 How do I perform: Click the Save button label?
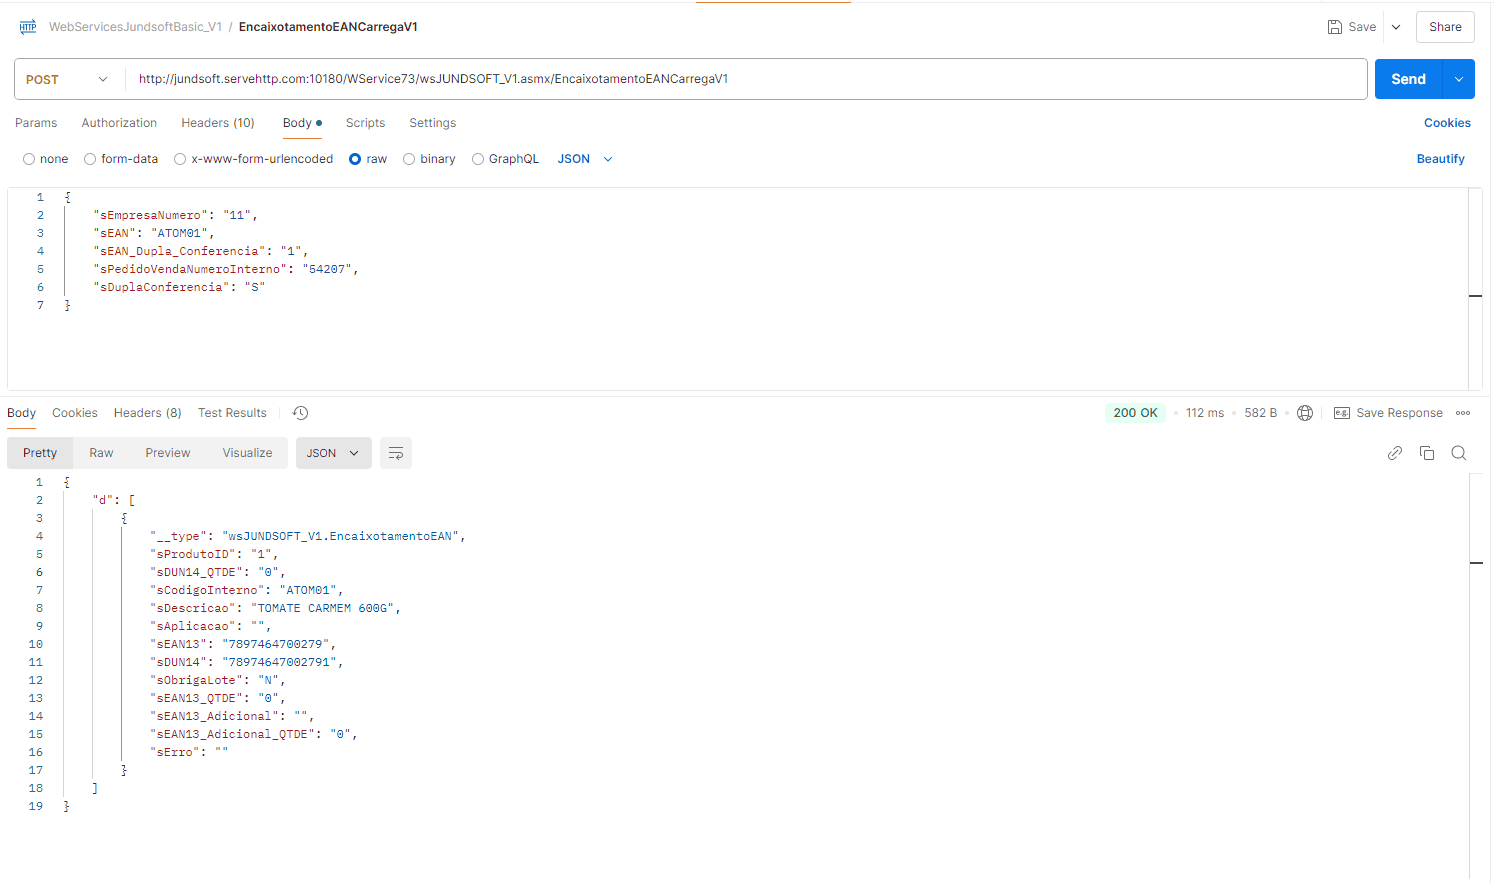(1362, 27)
